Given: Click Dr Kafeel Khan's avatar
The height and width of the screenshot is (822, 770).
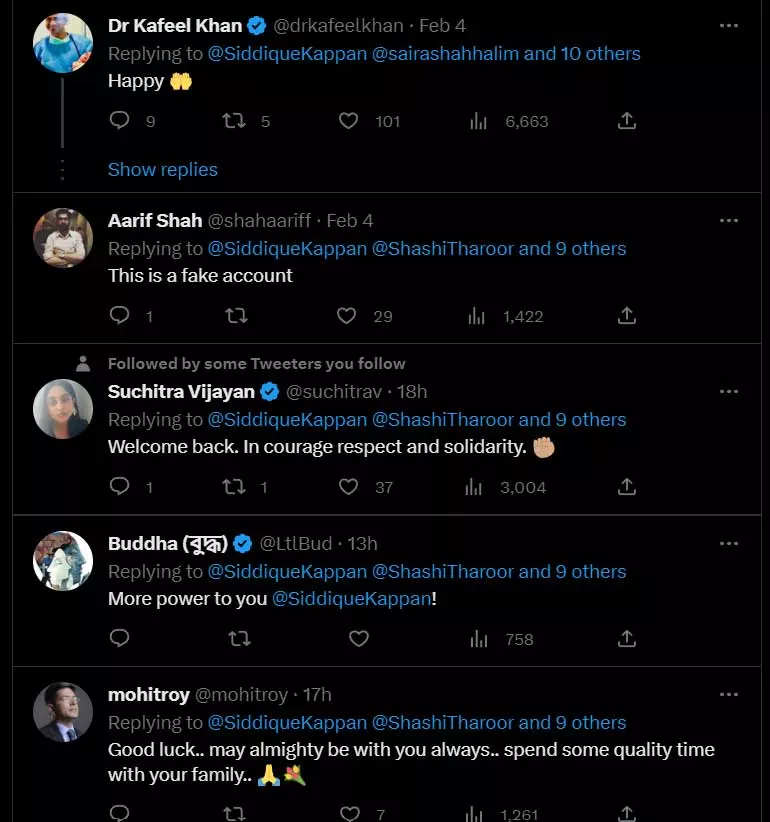Looking at the screenshot, I should click(x=63, y=43).
